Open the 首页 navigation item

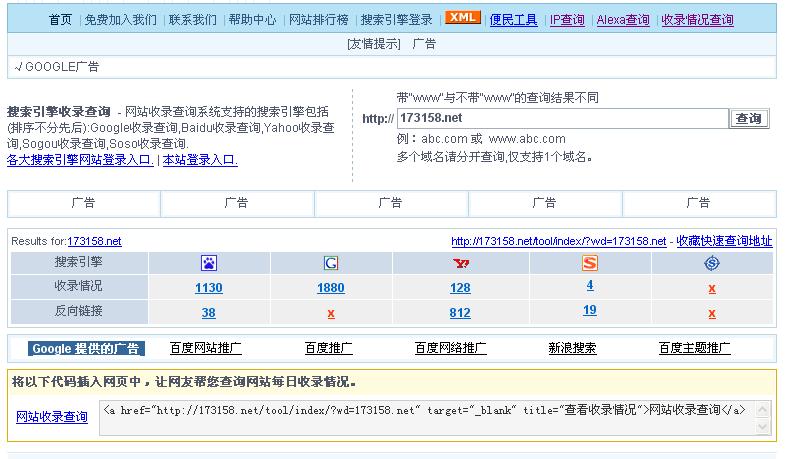(x=61, y=20)
